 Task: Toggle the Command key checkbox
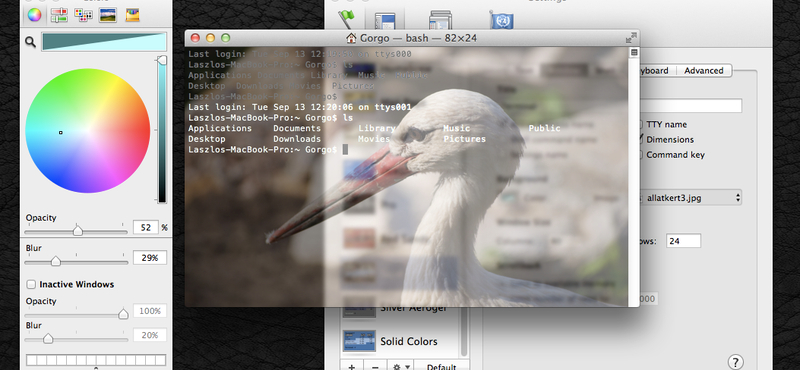click(x=640, y=155)
